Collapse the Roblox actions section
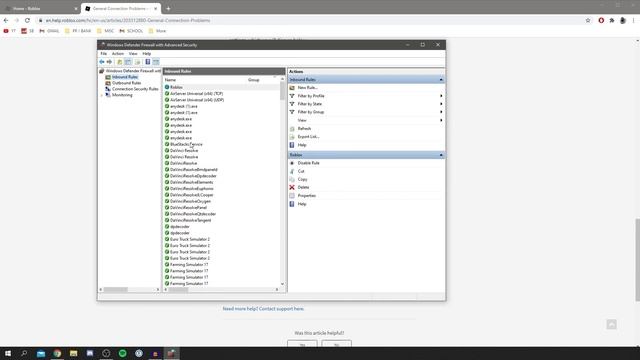 click(441, 155)
